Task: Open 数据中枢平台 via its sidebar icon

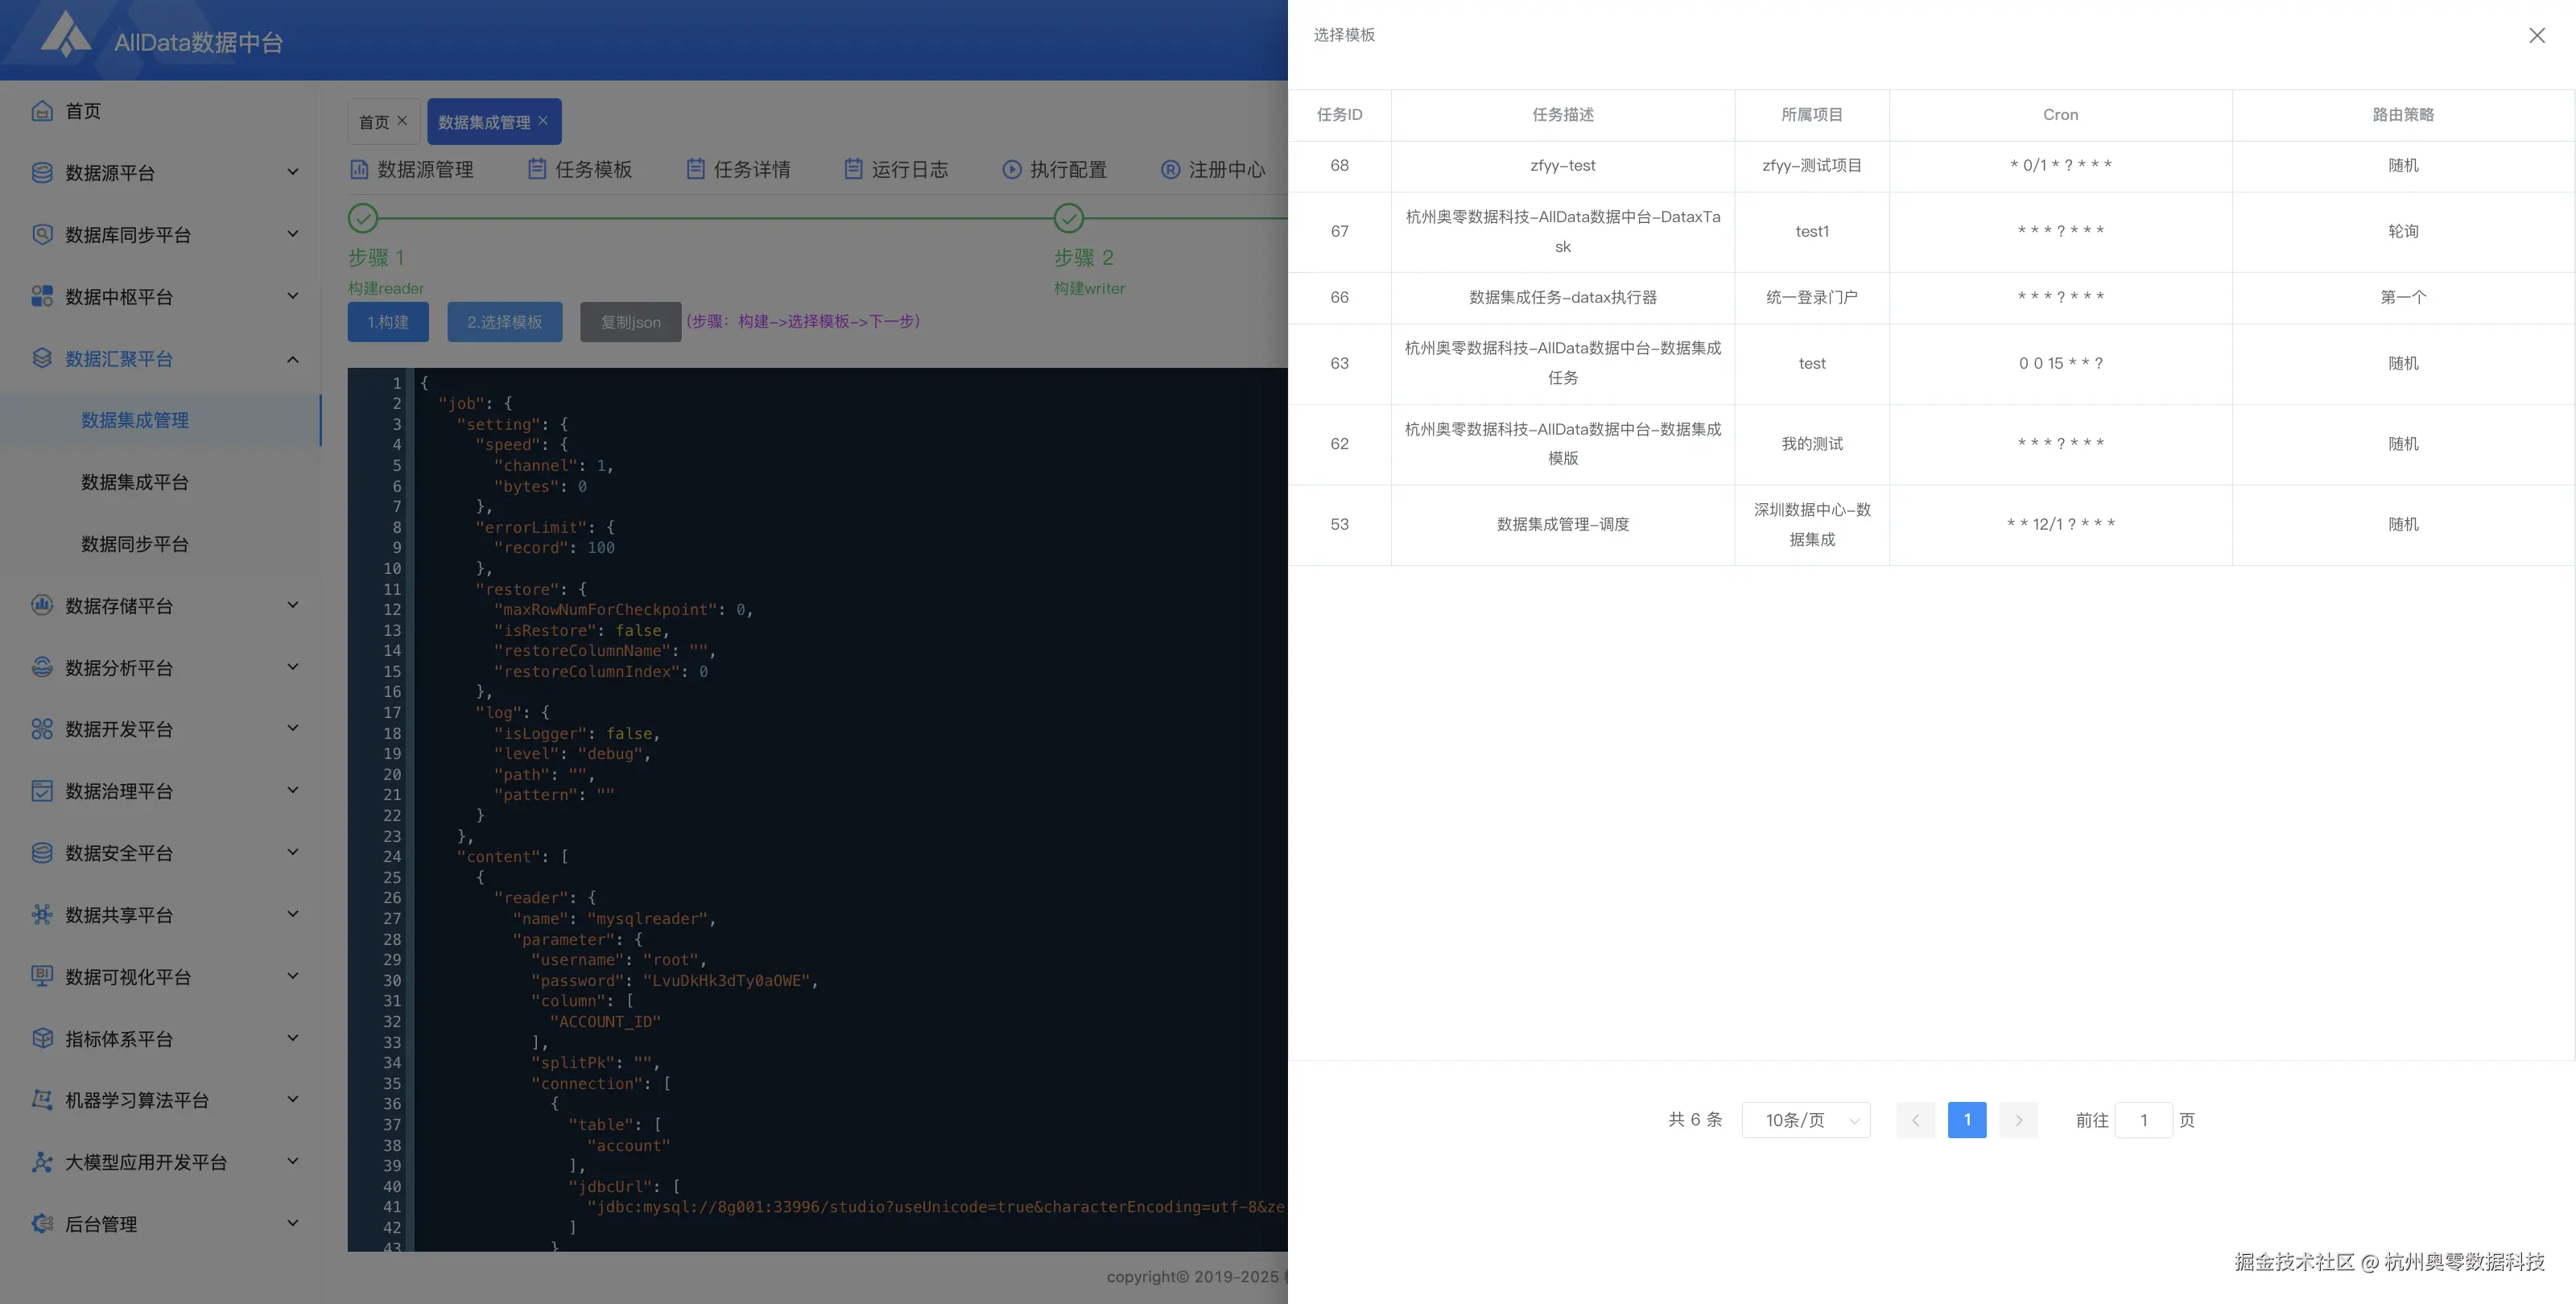Action: (x=41, y=296)
